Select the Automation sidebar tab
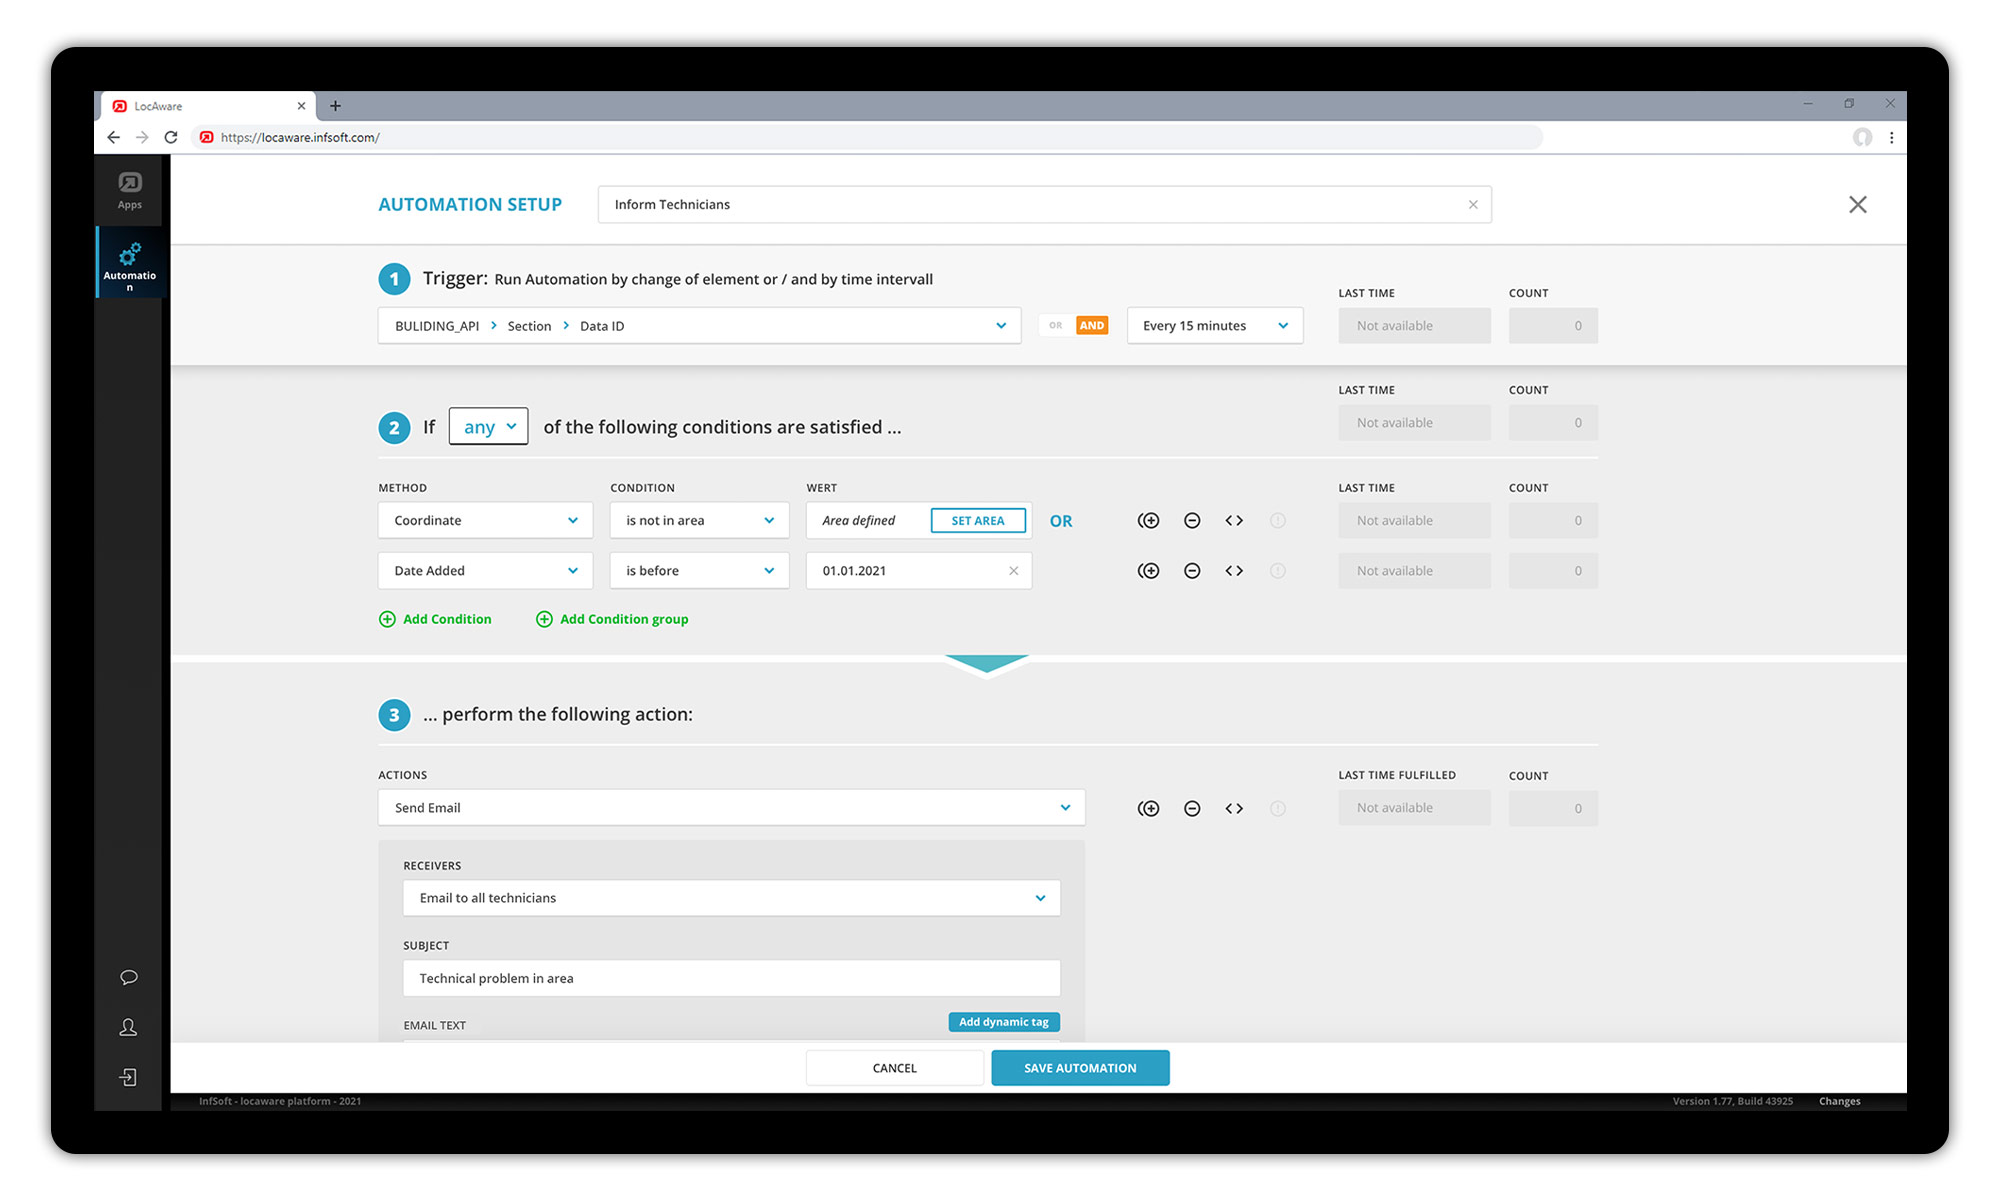This screenshot has height=1200, width=2000. coord(130,264)
